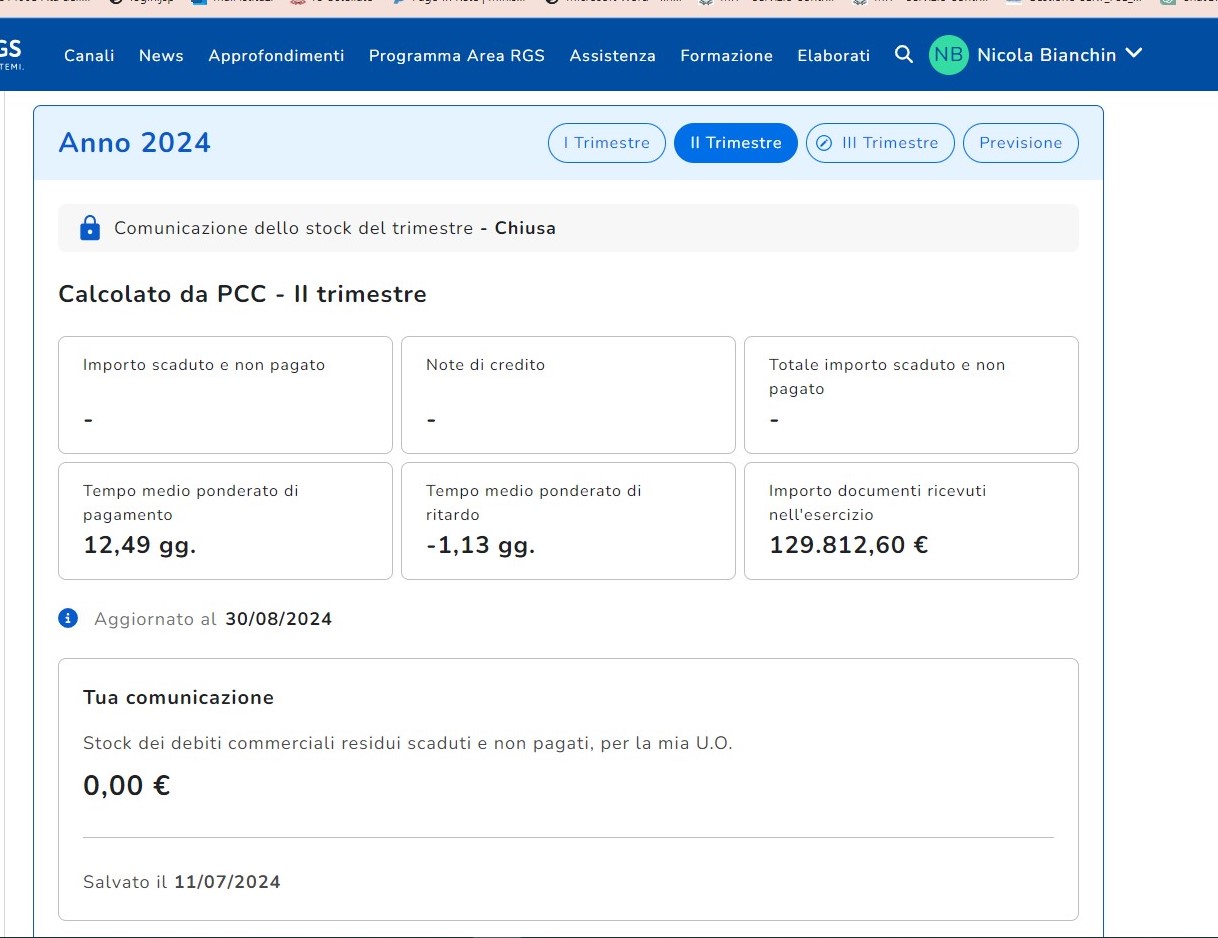1218x938 pixels.
Task: Click the circle-slash icon in III Trimestre
Action: pos(824,143)
